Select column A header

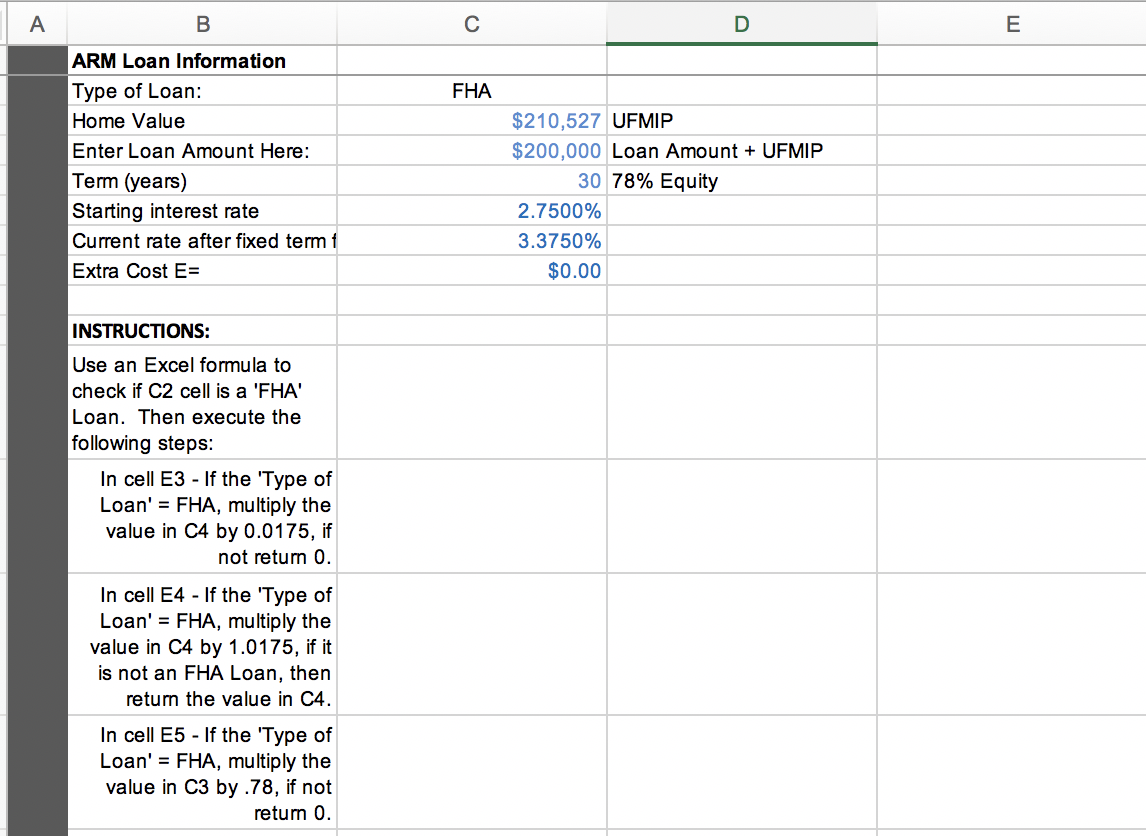pos(37,24)
